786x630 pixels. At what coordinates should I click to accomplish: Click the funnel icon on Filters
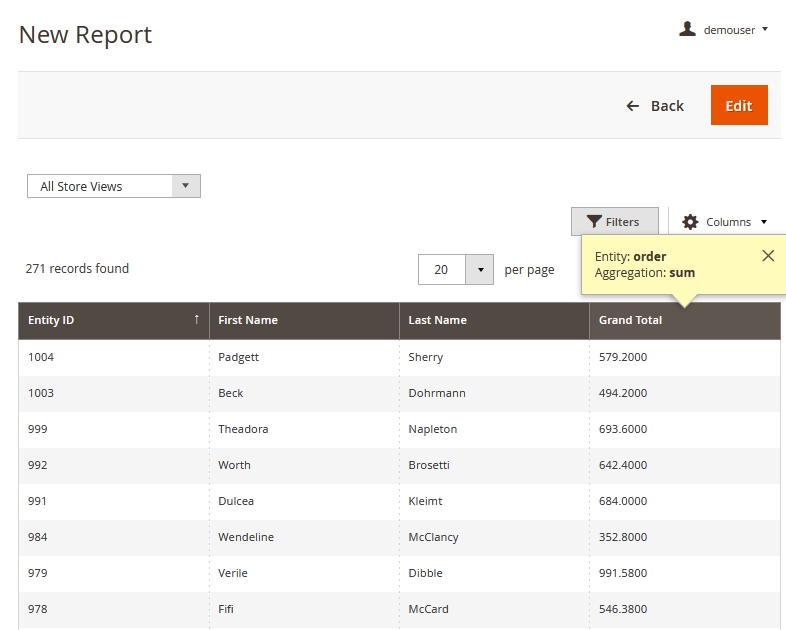(x=594, y=222)
